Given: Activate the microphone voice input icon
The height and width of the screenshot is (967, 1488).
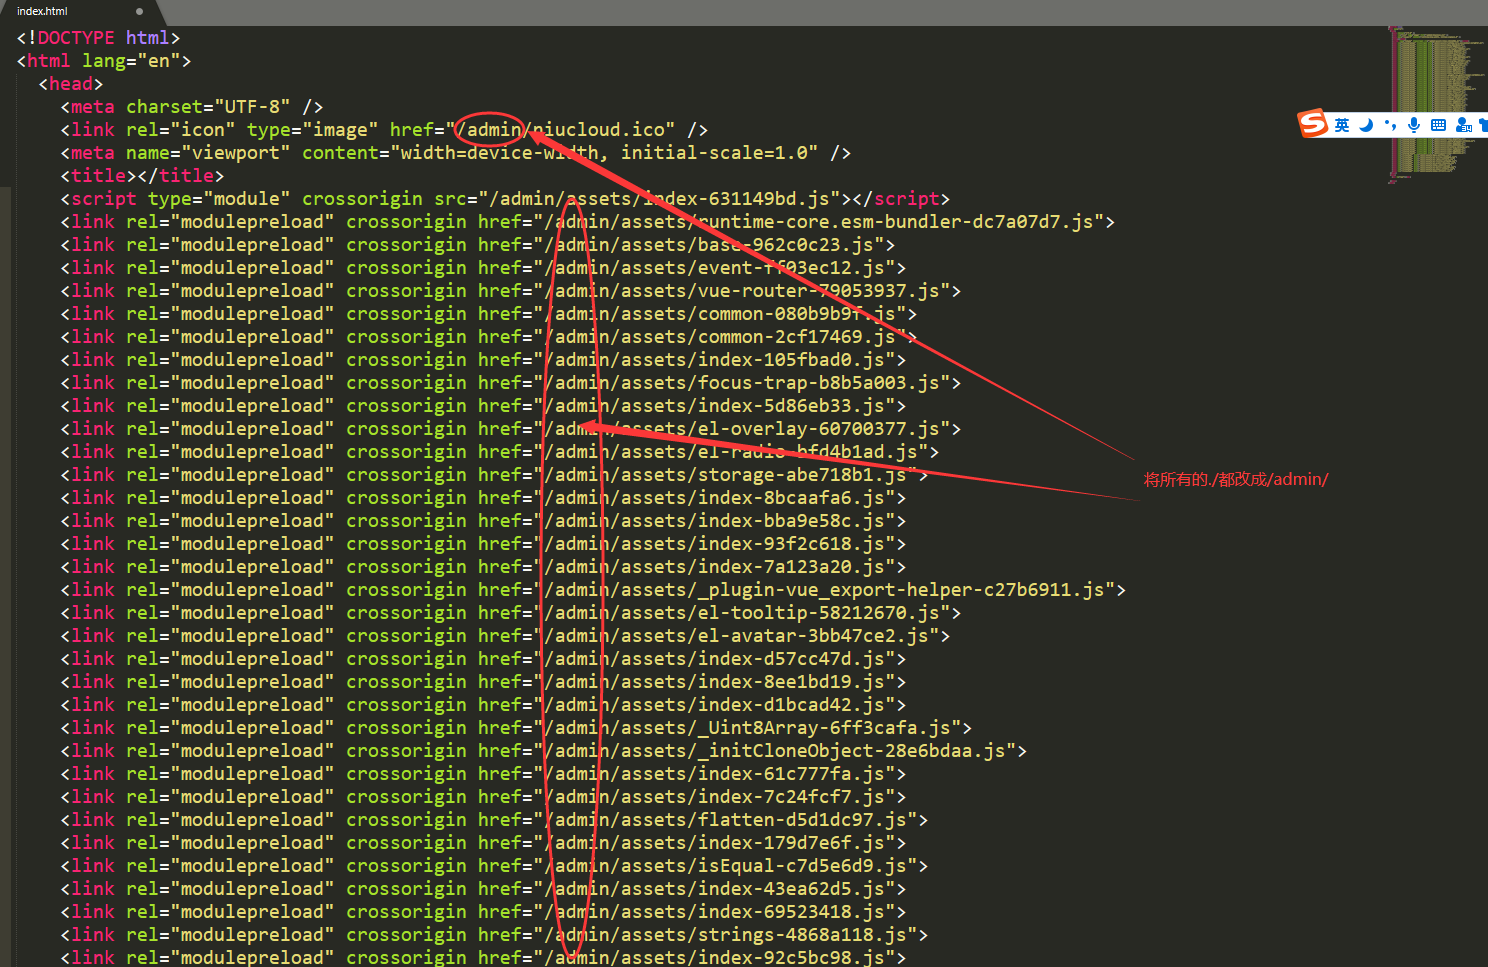Looking at the screenshot, I should [x=1414, y=125].
